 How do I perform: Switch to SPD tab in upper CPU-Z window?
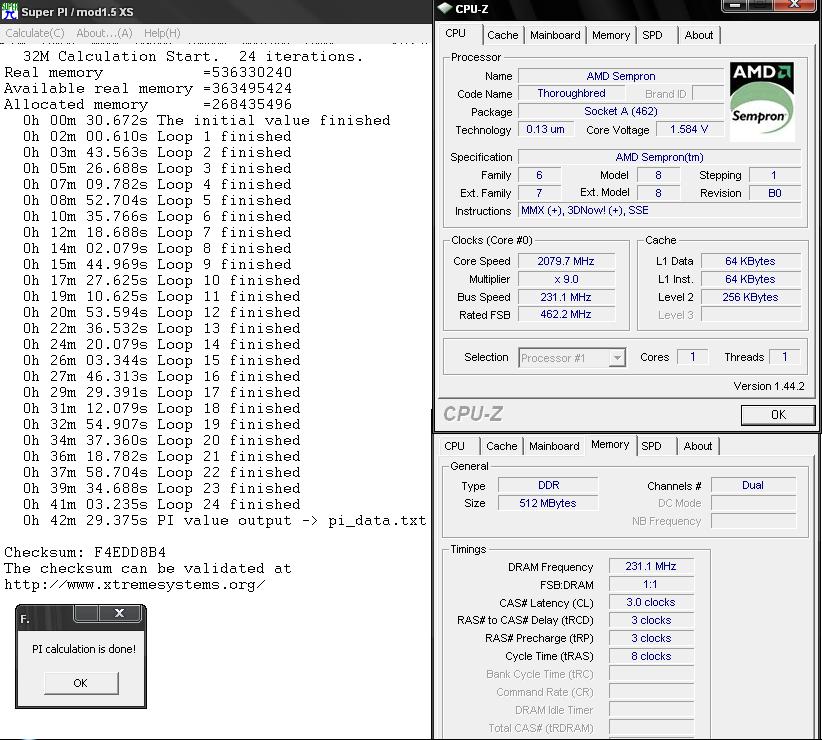pos(652,35)
